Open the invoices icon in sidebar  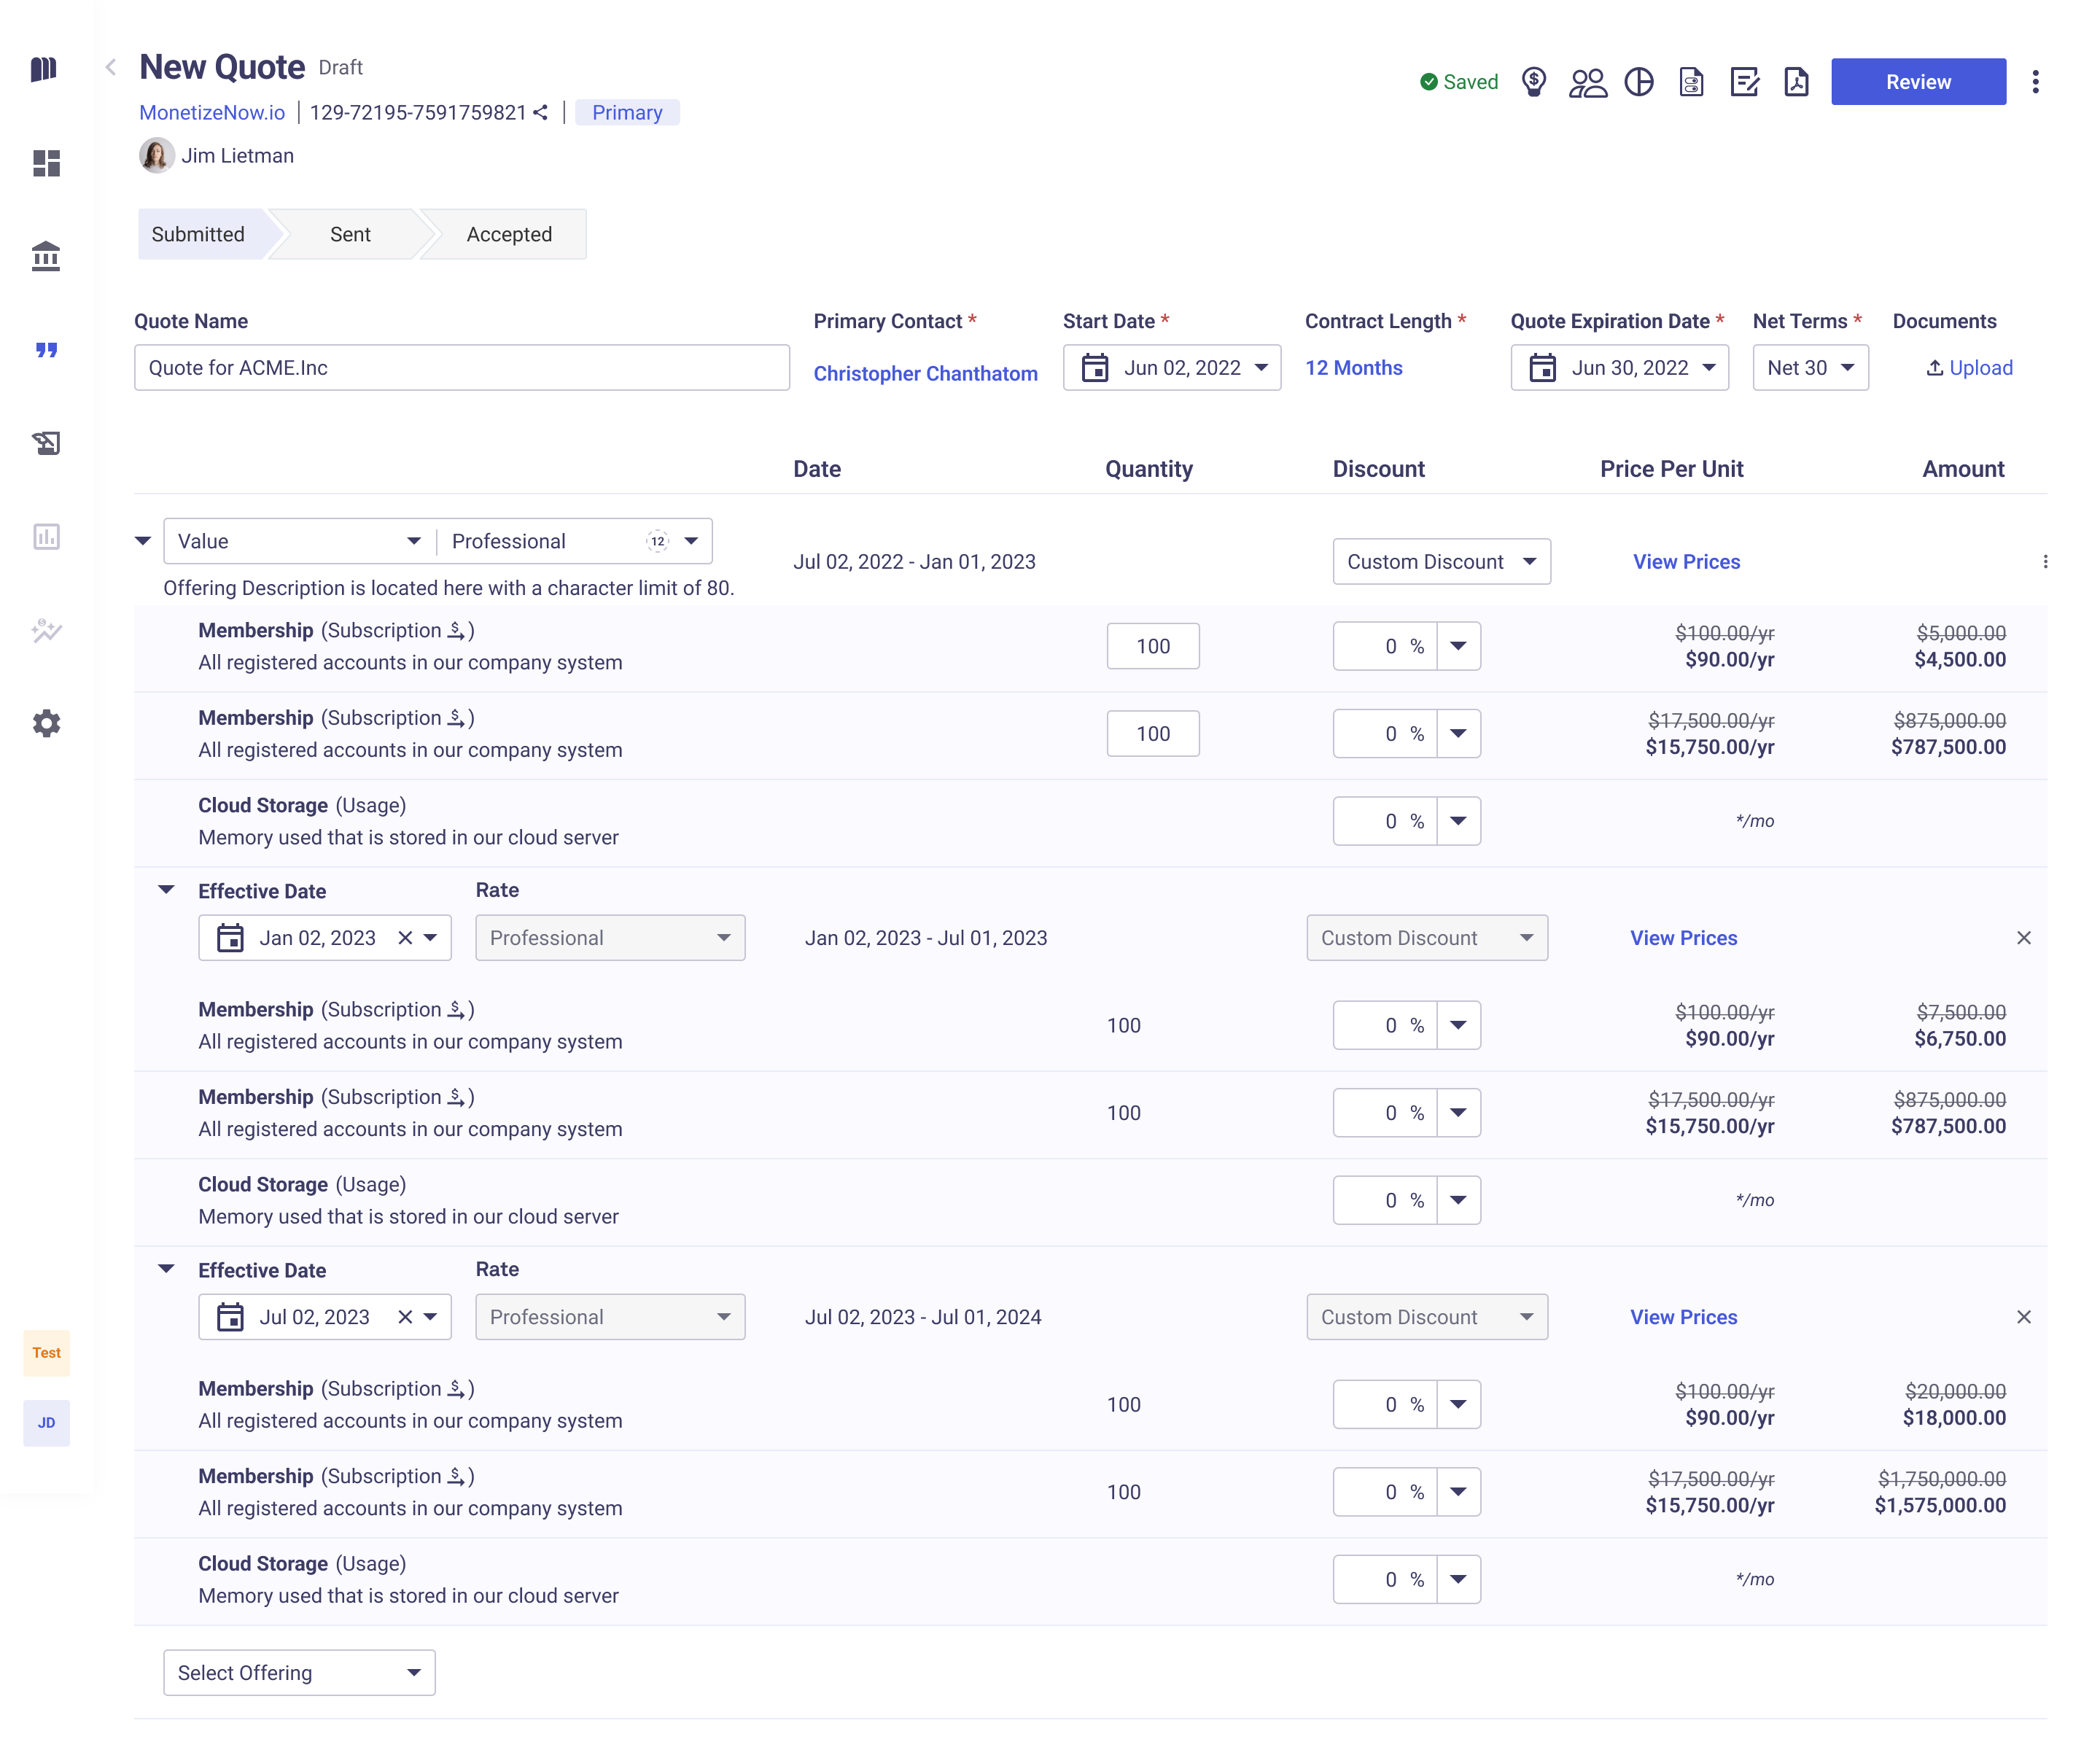click(46, 443)
